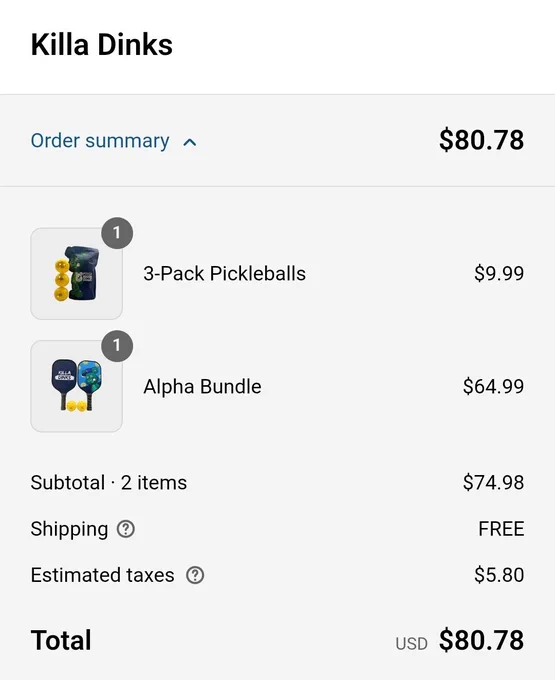
Task: Click the $64.99 Alpha Bundle price
Action: [x=493, y=386]
